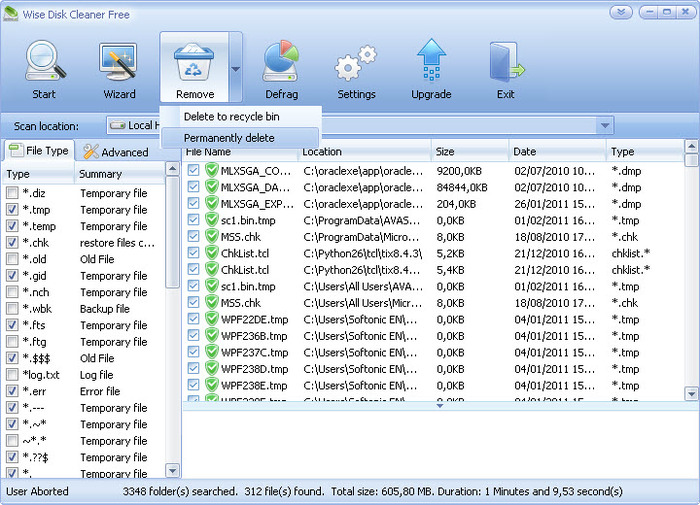Click the shield icon beside MSS.chk in ProgramData

(211, 237)
